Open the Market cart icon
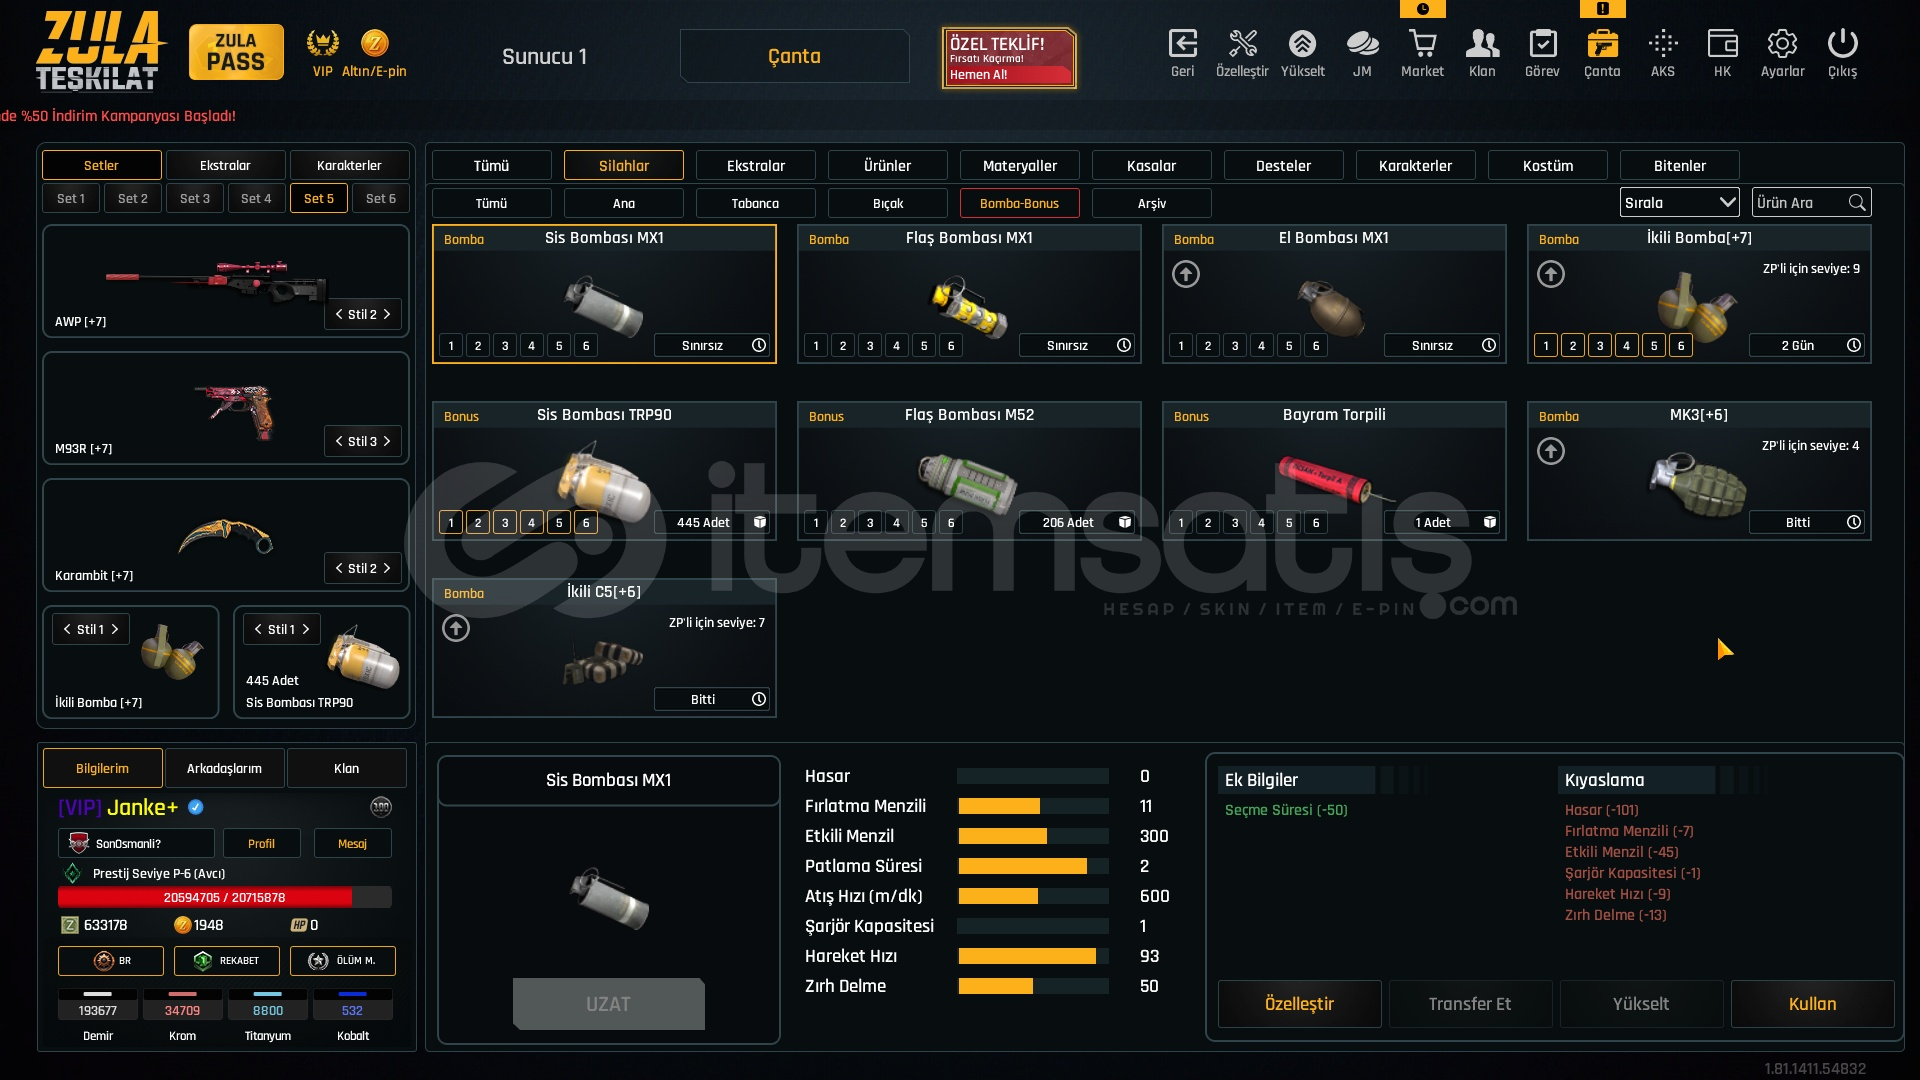 pos(1422,44)
